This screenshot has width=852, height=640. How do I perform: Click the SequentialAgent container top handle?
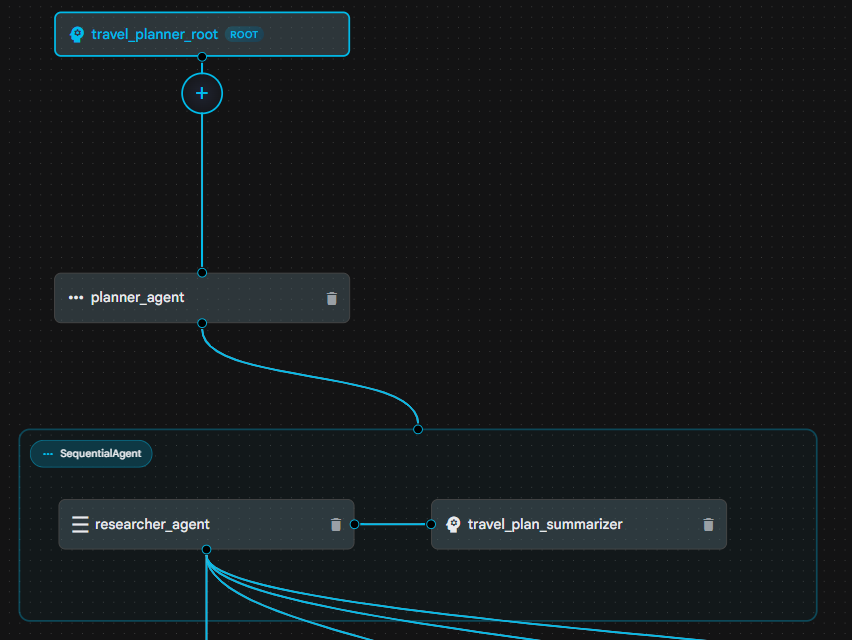(x=418, y=429)
